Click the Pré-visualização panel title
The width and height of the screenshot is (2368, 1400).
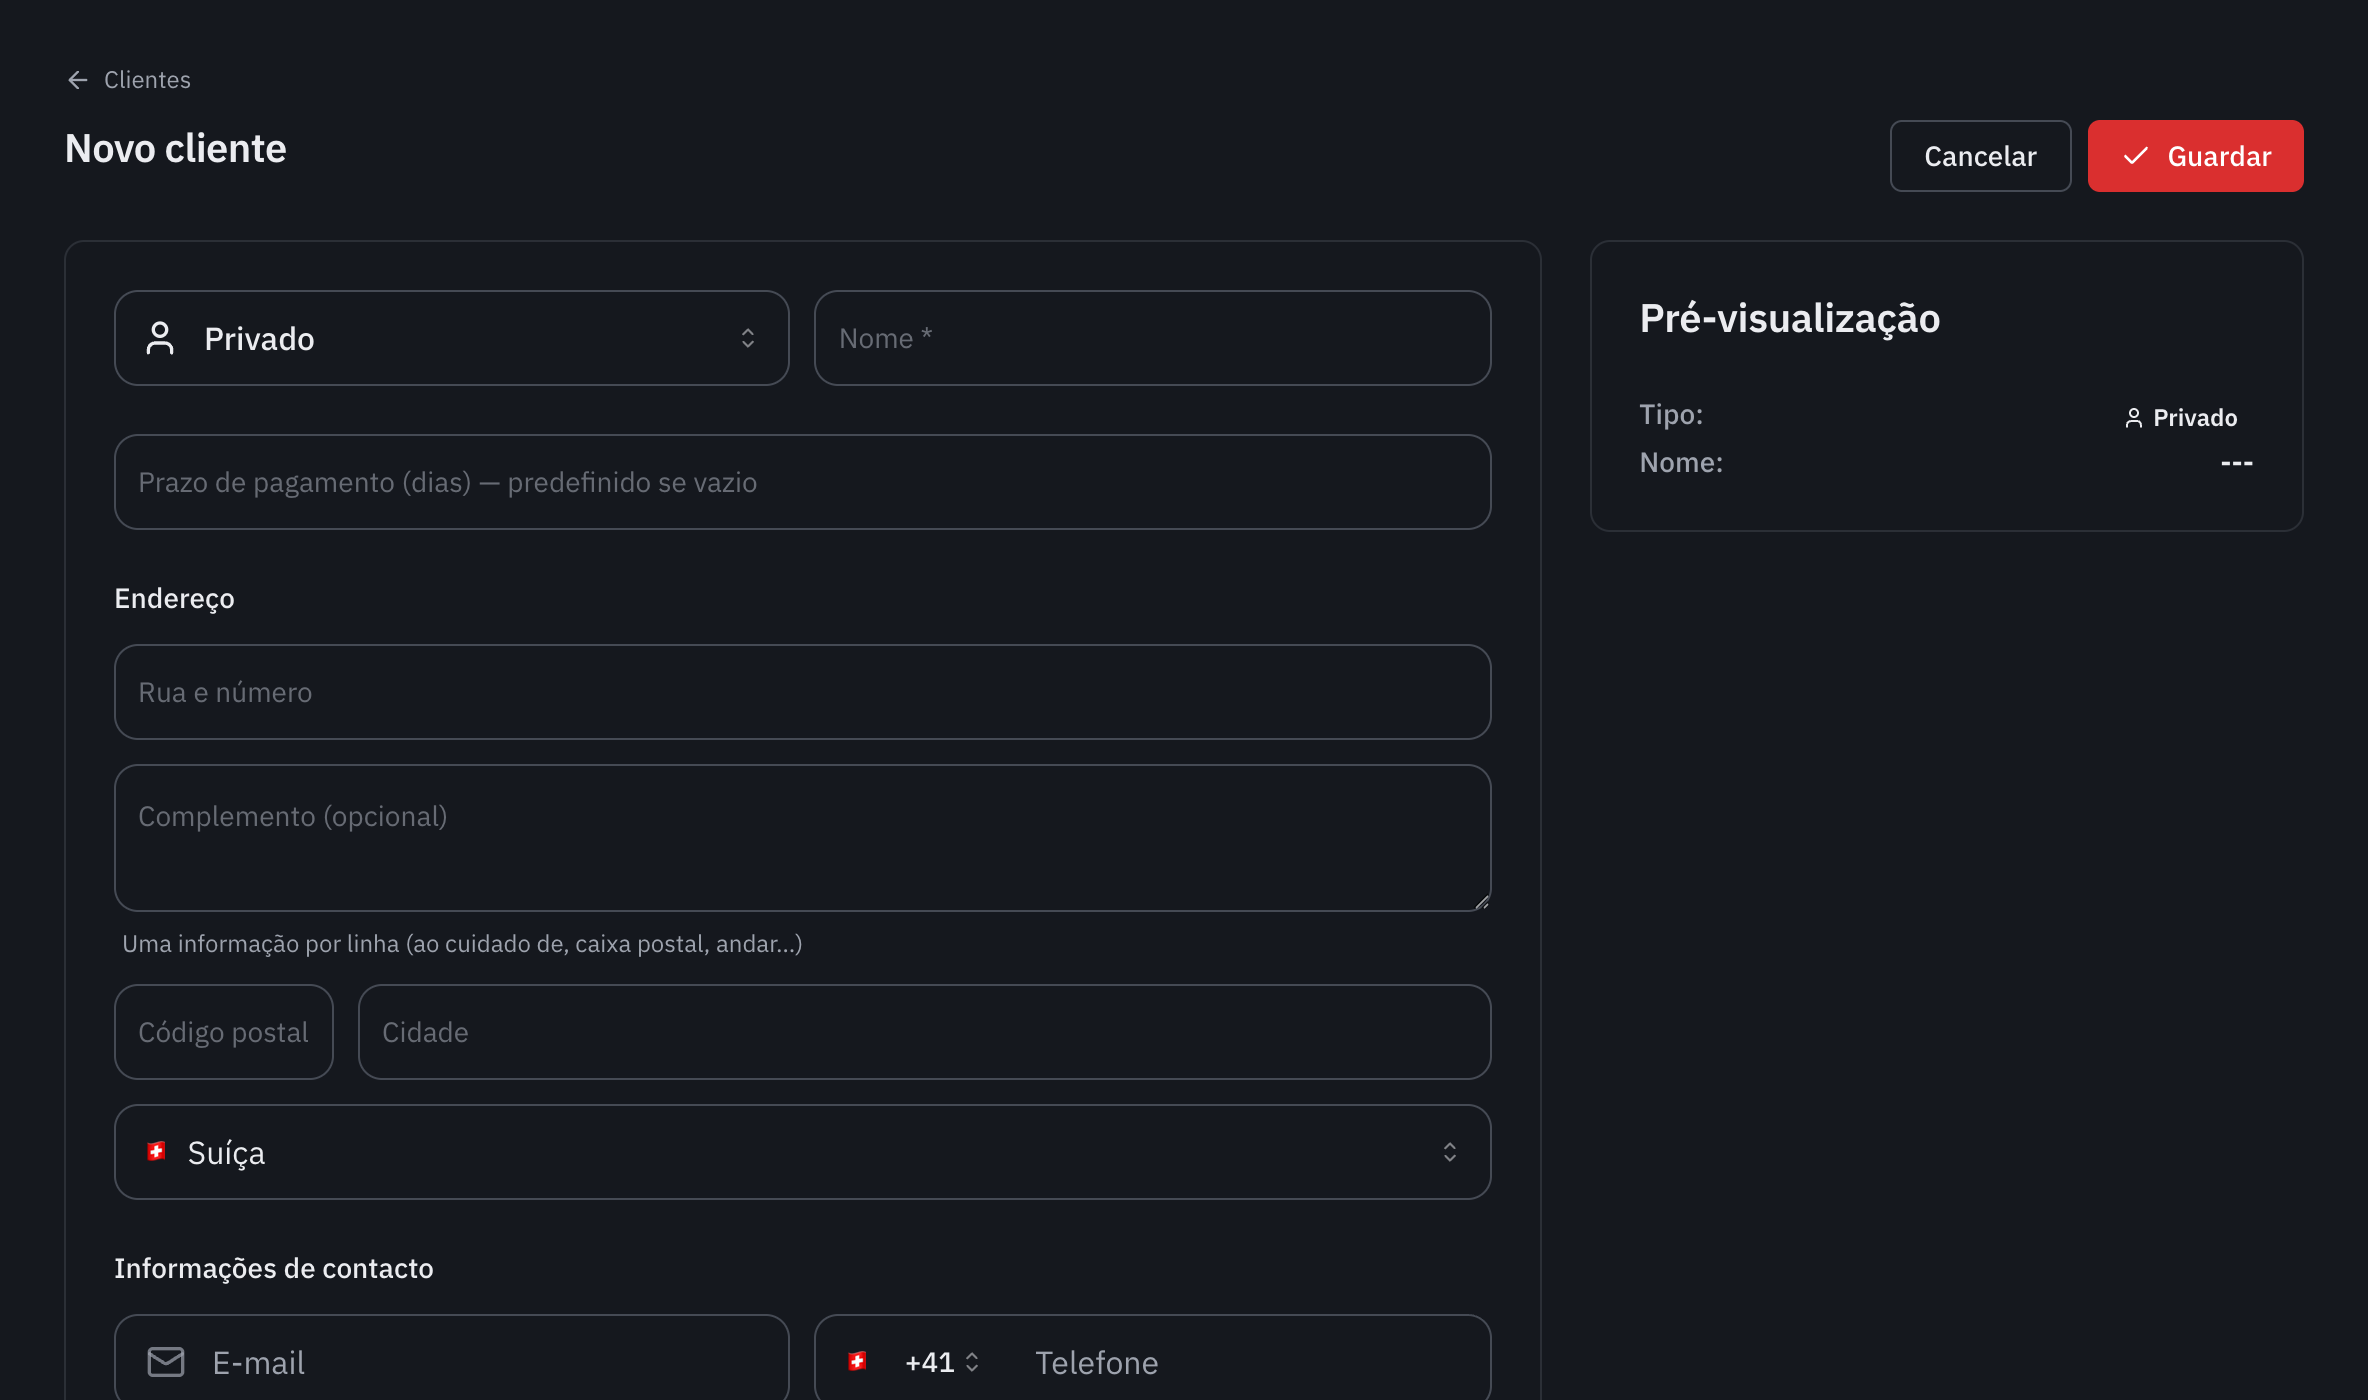click(1790, 318)
